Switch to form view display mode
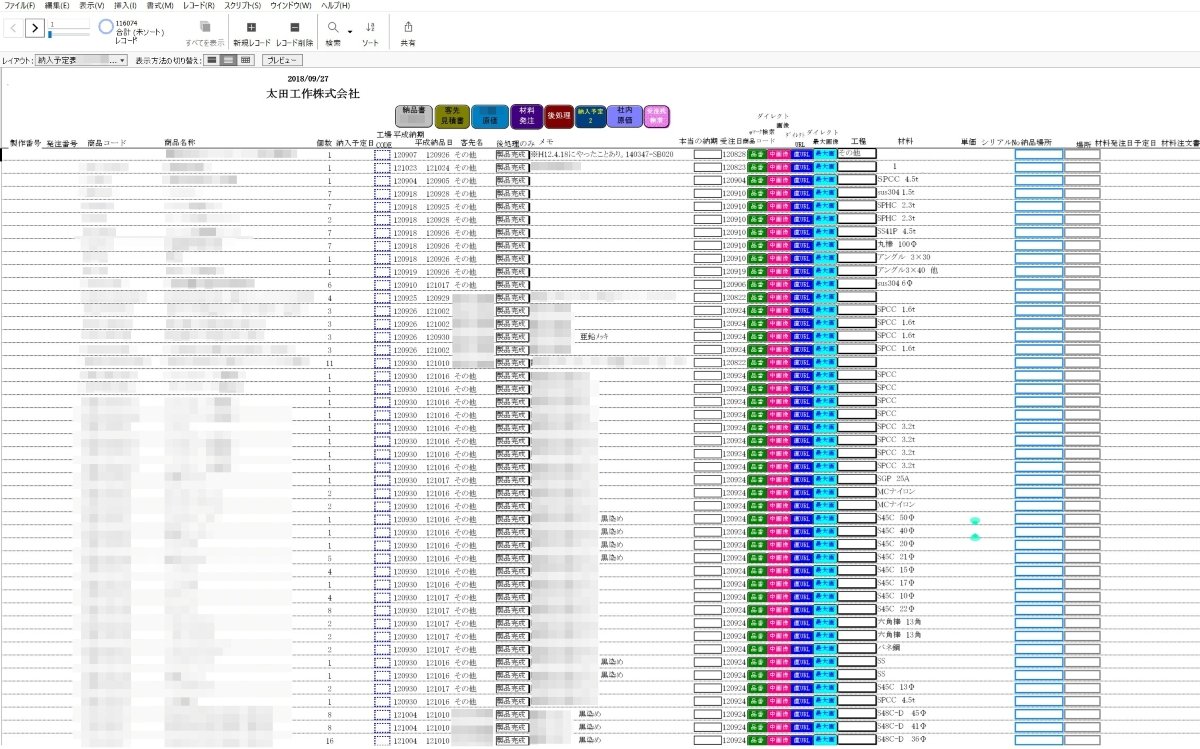The image size is (1200, 749). [211, 61]
